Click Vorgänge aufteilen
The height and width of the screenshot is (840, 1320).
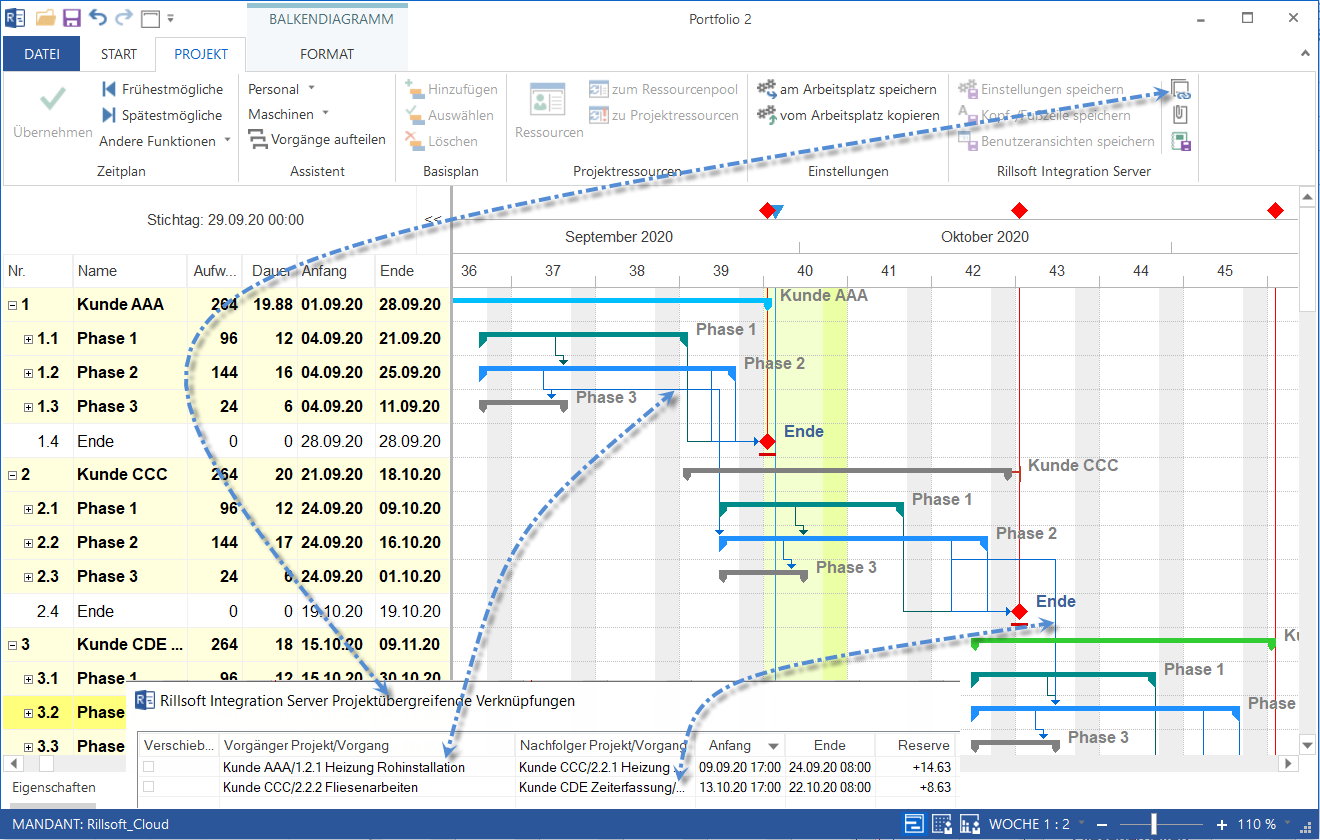point(317,140)
